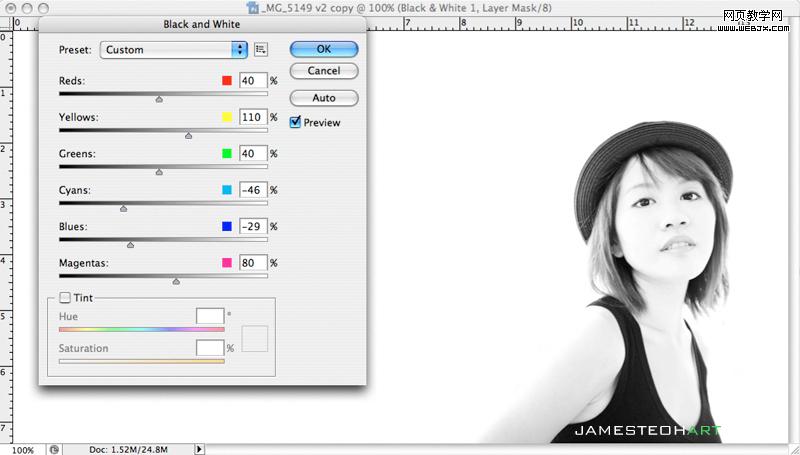Click the yellow color chip beside Yellows
Screen dimensions: 800x455
tap(227, 117)
